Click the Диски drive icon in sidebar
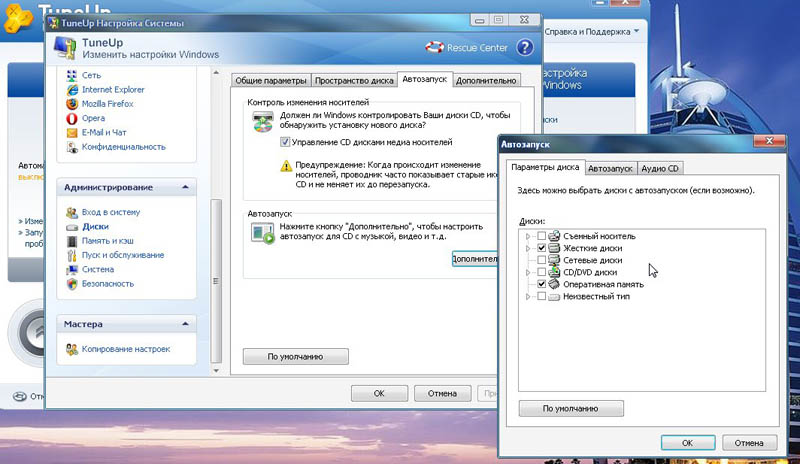Image resolution: width=800 pixels, height=464 pixels. [72, 227]
